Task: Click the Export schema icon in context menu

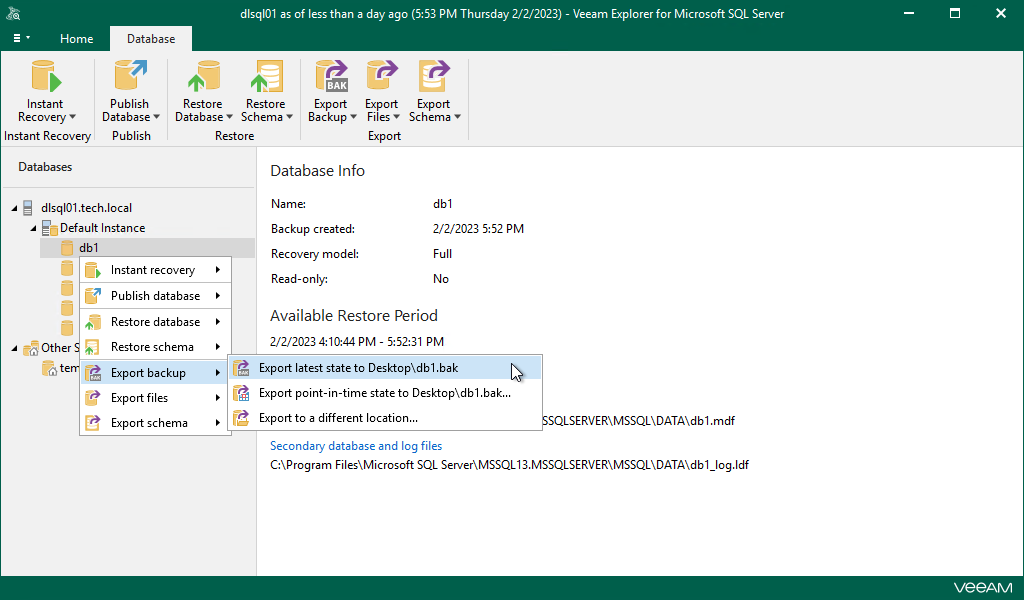Action: (93, 423)
